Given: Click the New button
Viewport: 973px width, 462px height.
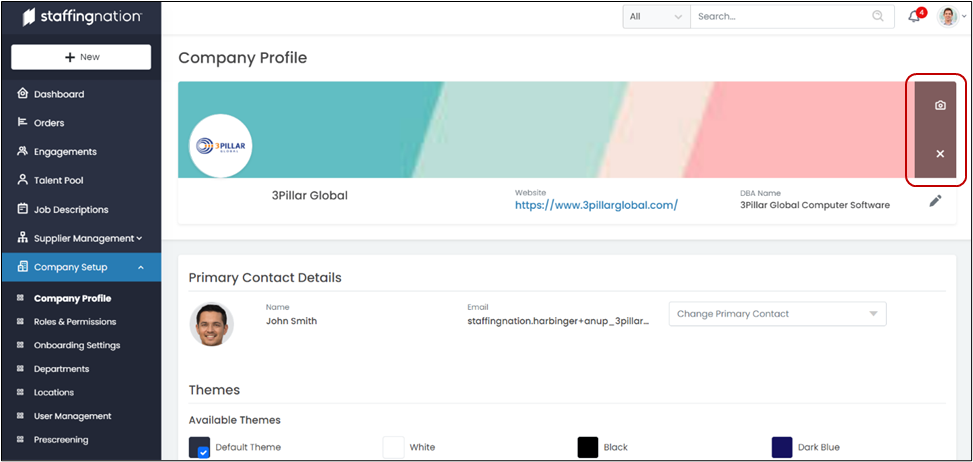Looking at the screenshot, I should tap(81, 57).
